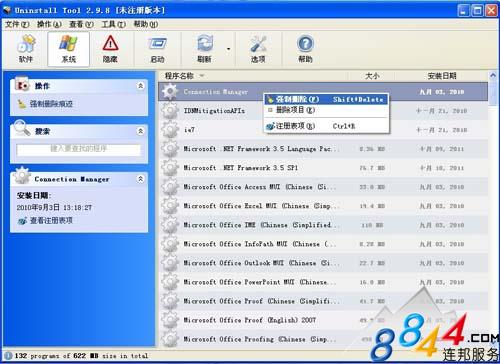Click gear icon of Office IME row
The height and width of the screenshot is (364, 500).
click(x=170, y=225)
